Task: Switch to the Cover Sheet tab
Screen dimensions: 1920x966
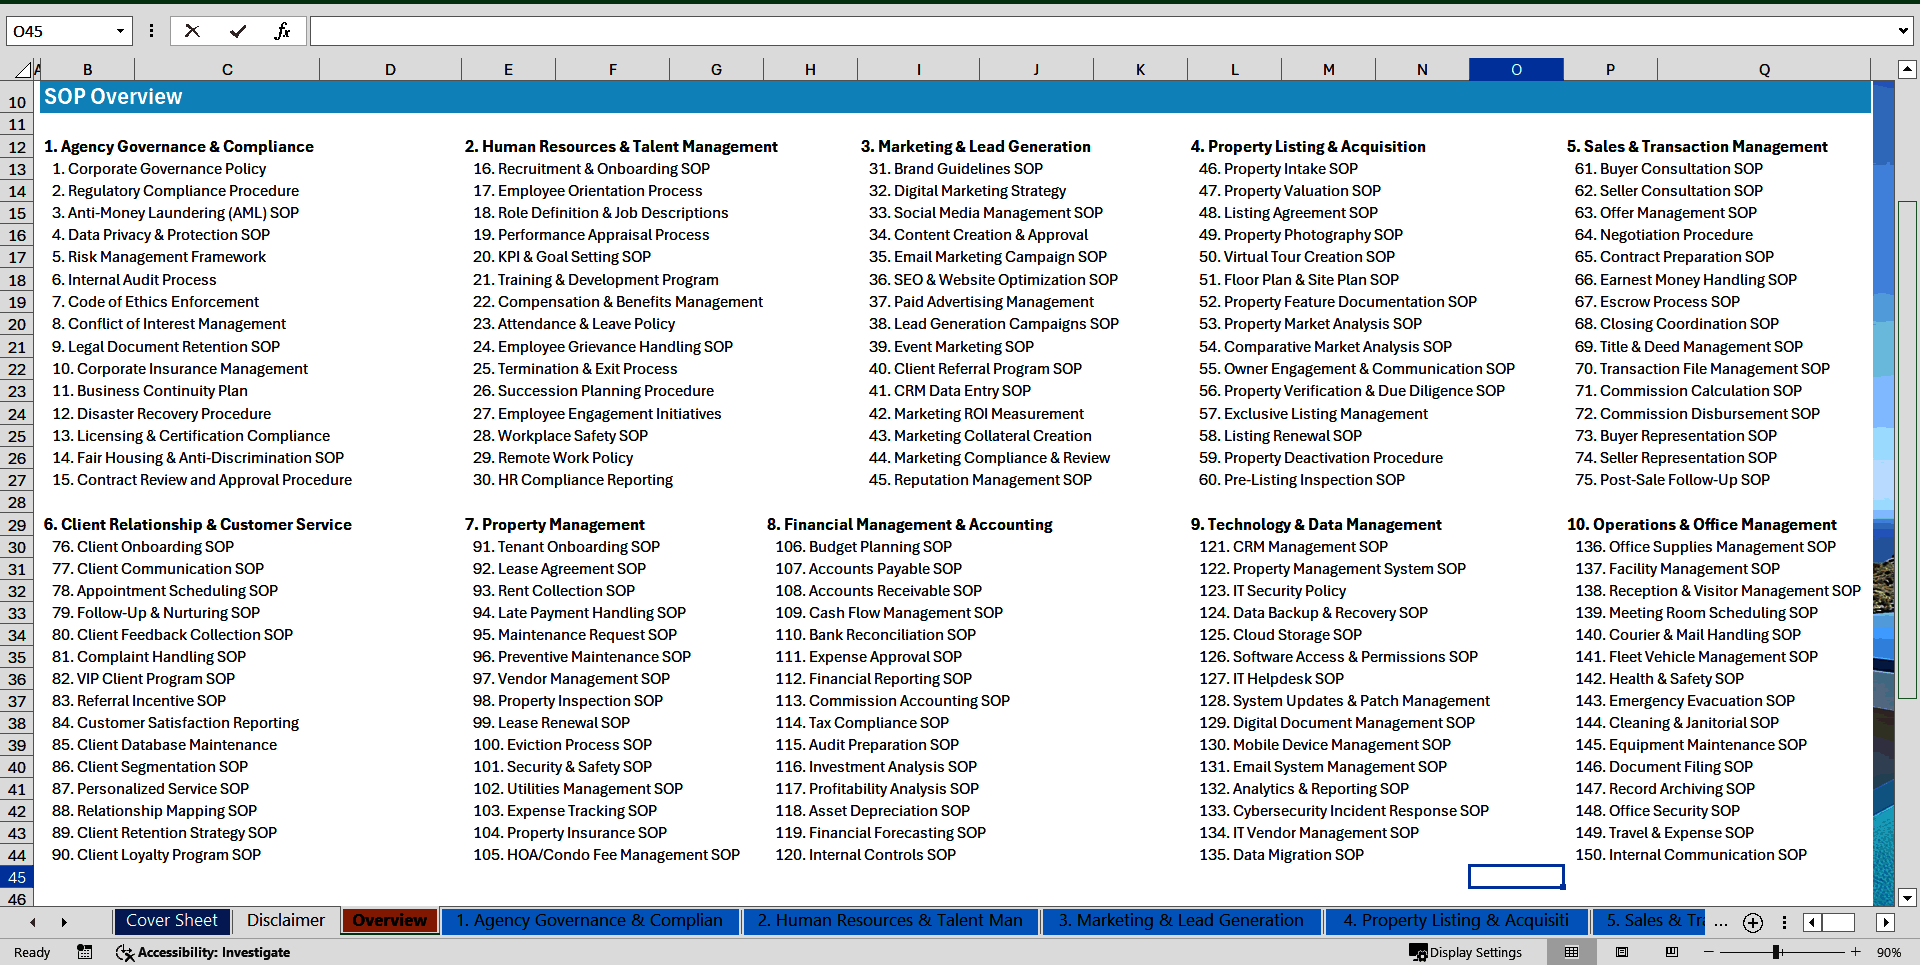Action: (x=172, y=921)
